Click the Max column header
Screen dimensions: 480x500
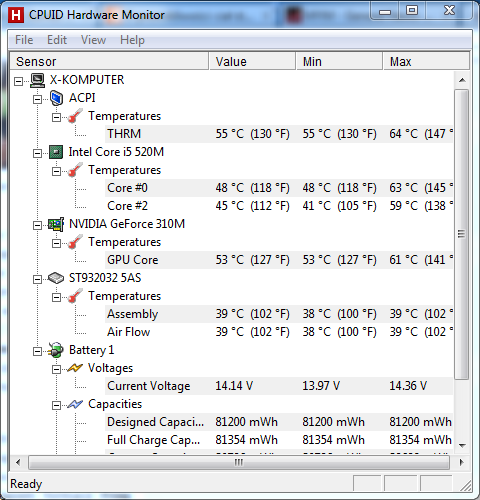pos(426,61)
